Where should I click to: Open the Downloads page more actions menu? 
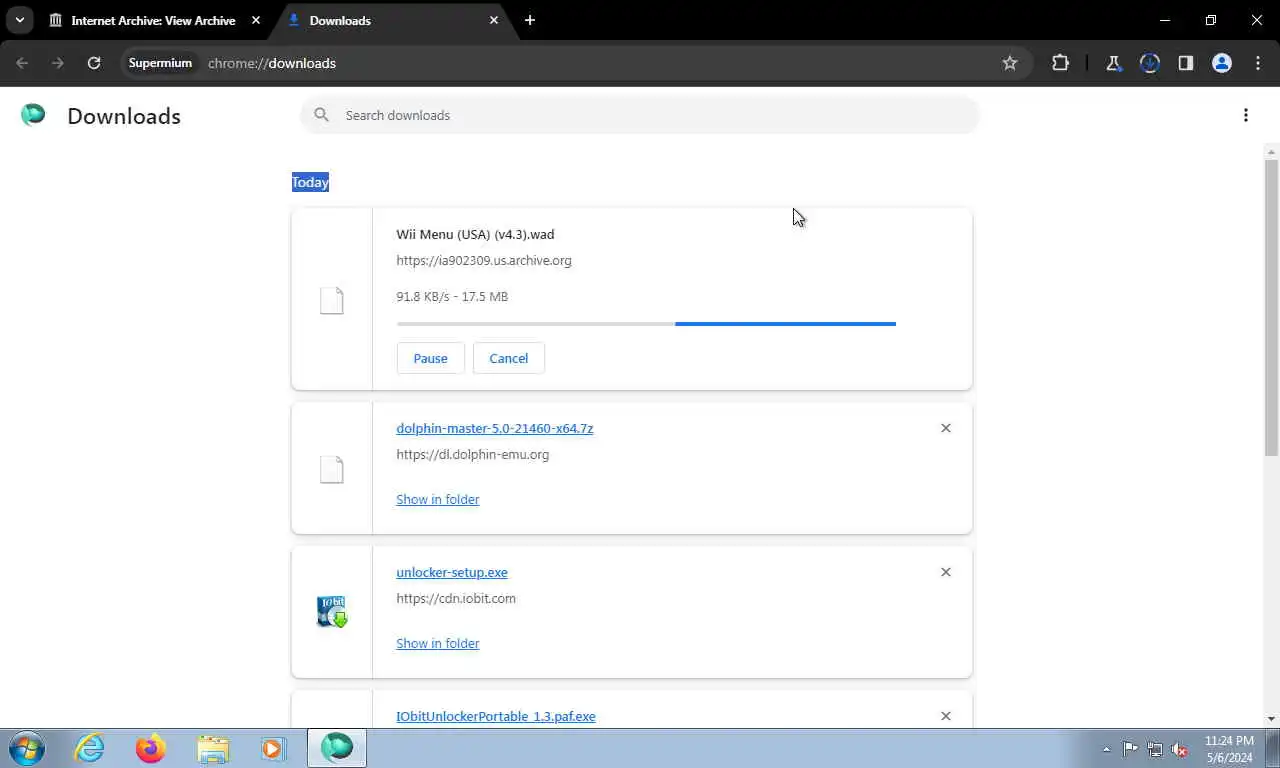(1245, 115)
